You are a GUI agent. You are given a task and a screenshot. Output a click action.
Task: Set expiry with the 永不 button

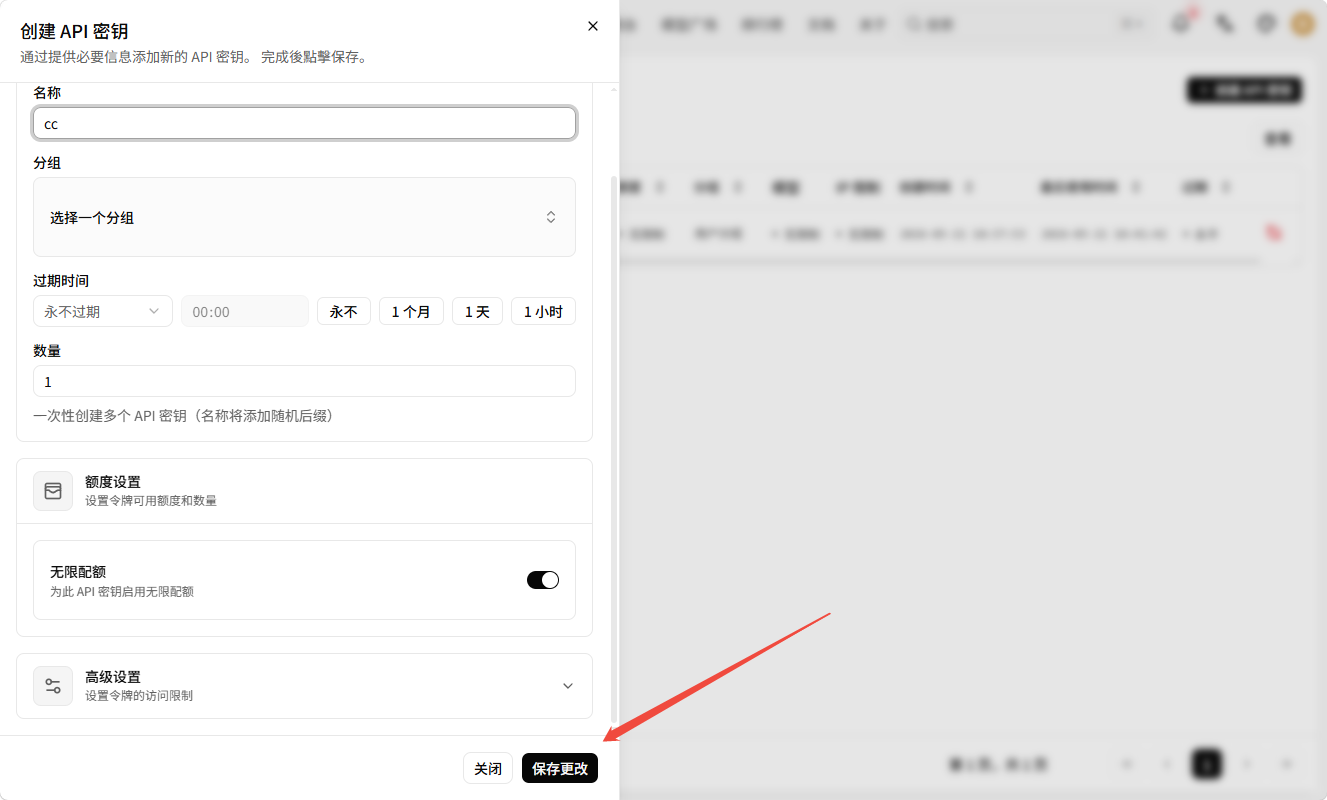(x=344, y=311)
